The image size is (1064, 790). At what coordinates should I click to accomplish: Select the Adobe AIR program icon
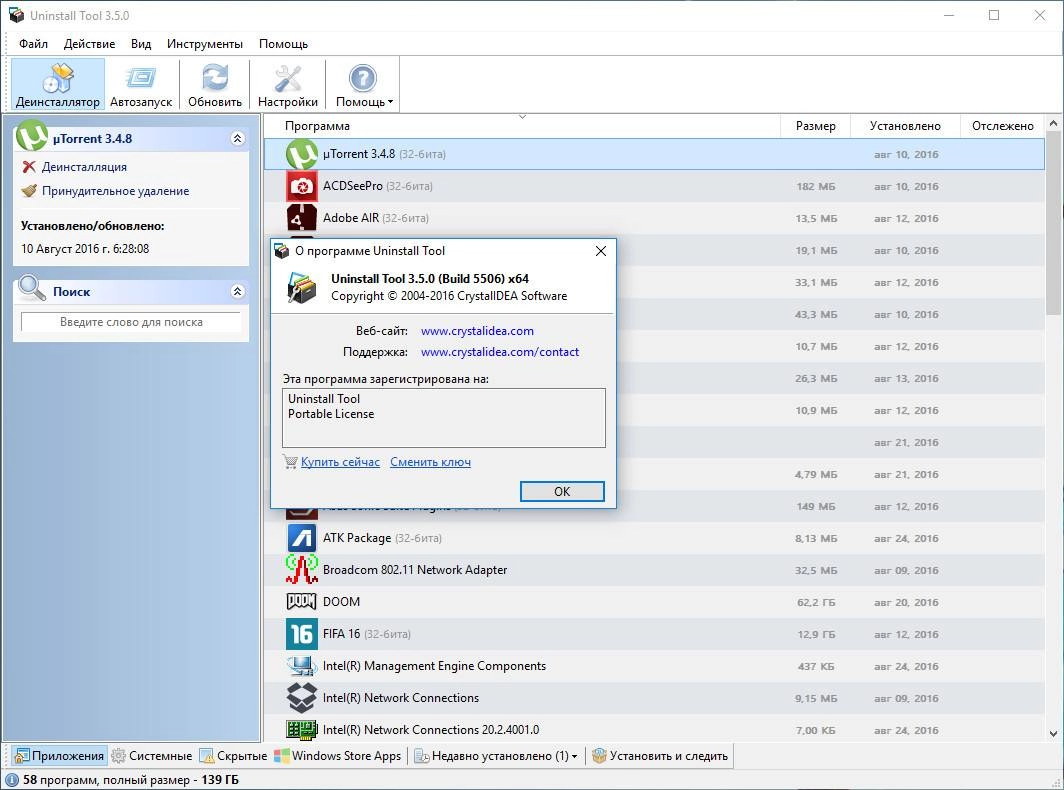point(301,218)
